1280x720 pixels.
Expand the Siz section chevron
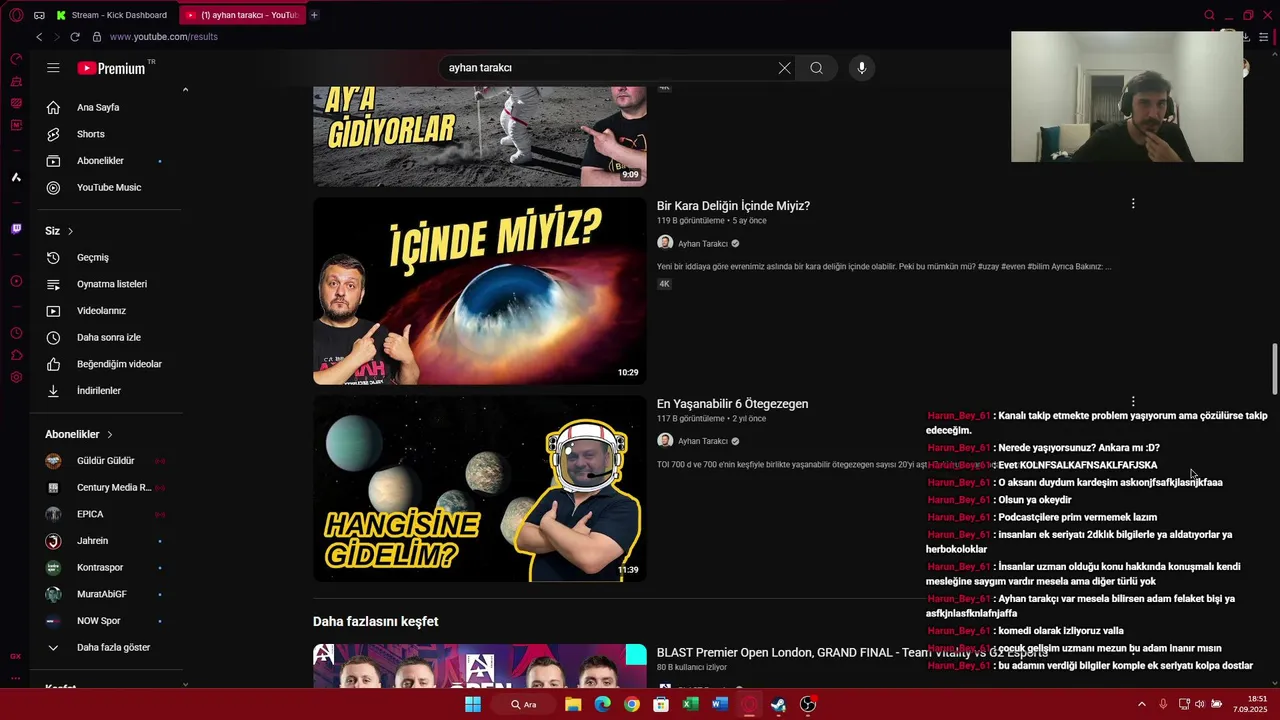click(70, 231)
